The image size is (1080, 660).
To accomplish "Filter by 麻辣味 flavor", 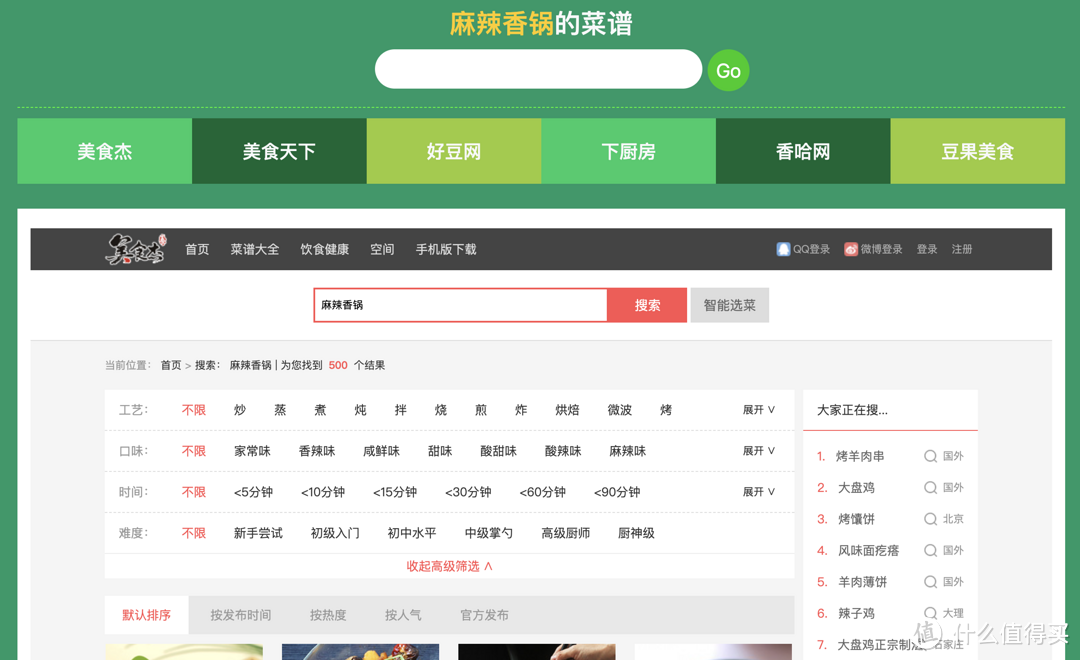I will point(627,451).
